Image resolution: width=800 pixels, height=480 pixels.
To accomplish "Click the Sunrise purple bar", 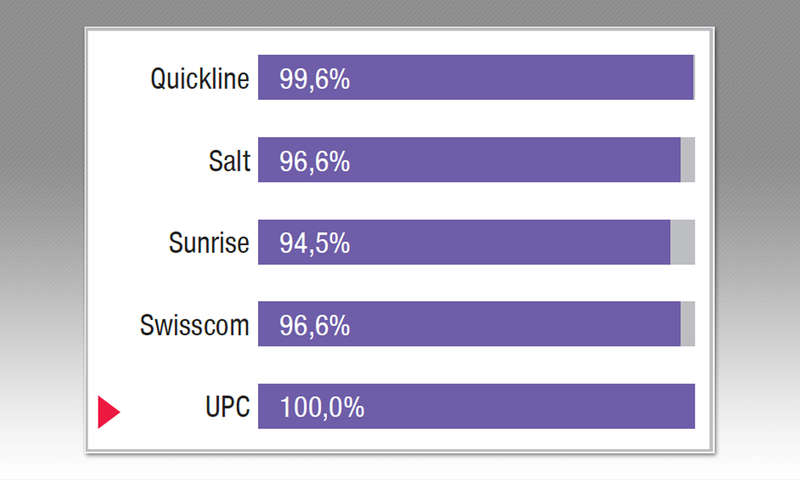I will pyautogui.click(x=464, y=242).
